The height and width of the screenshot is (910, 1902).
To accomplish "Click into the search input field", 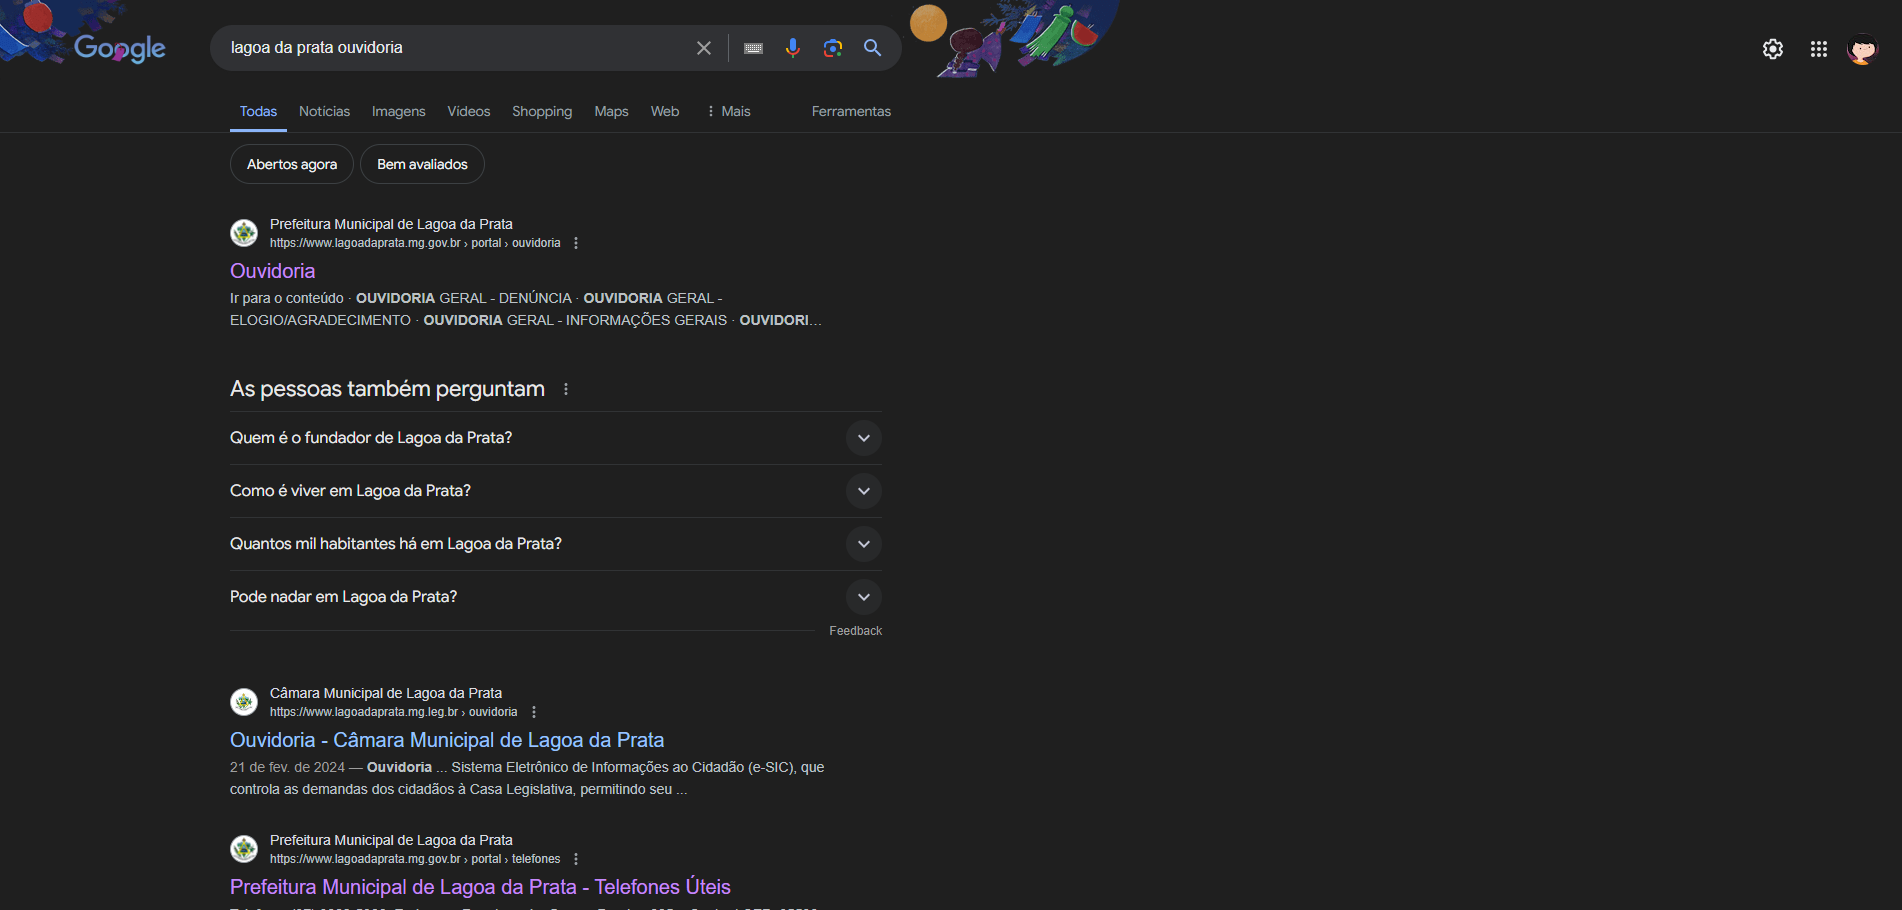I will pyautogui.click(x=455, y=48).
